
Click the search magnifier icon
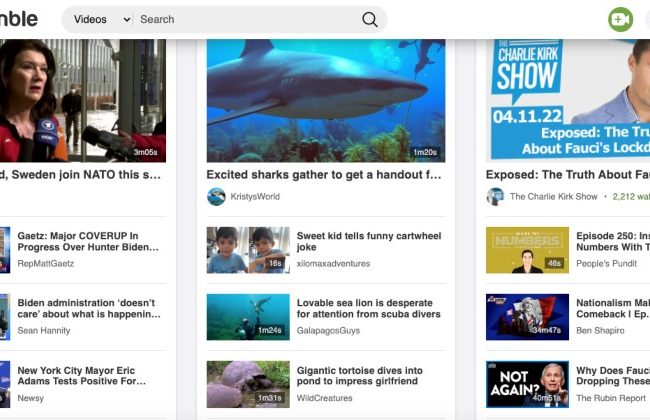coord(370,19)
